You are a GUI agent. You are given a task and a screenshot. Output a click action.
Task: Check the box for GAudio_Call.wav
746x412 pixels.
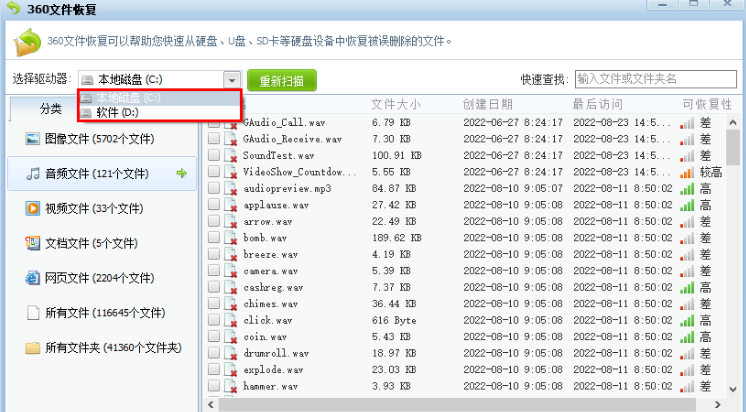coord(214,123)
